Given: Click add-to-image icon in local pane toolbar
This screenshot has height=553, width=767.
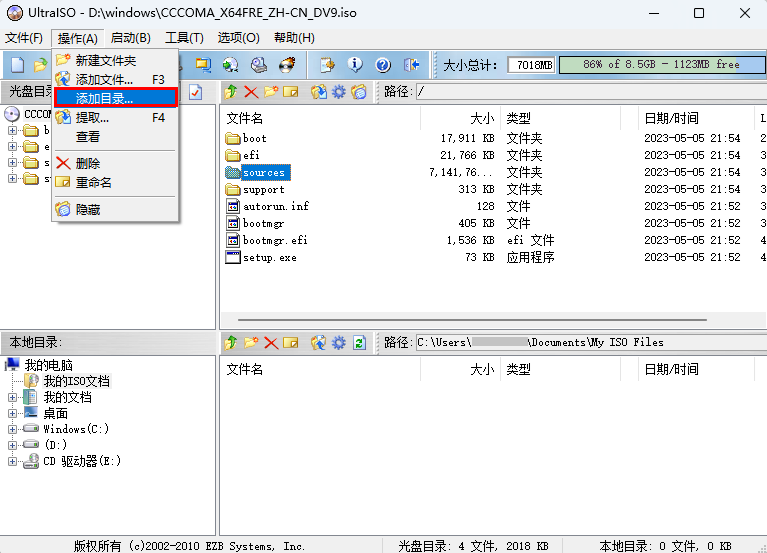Looking at the screenshot, I should pyautogui.click(x=318, y=342).
